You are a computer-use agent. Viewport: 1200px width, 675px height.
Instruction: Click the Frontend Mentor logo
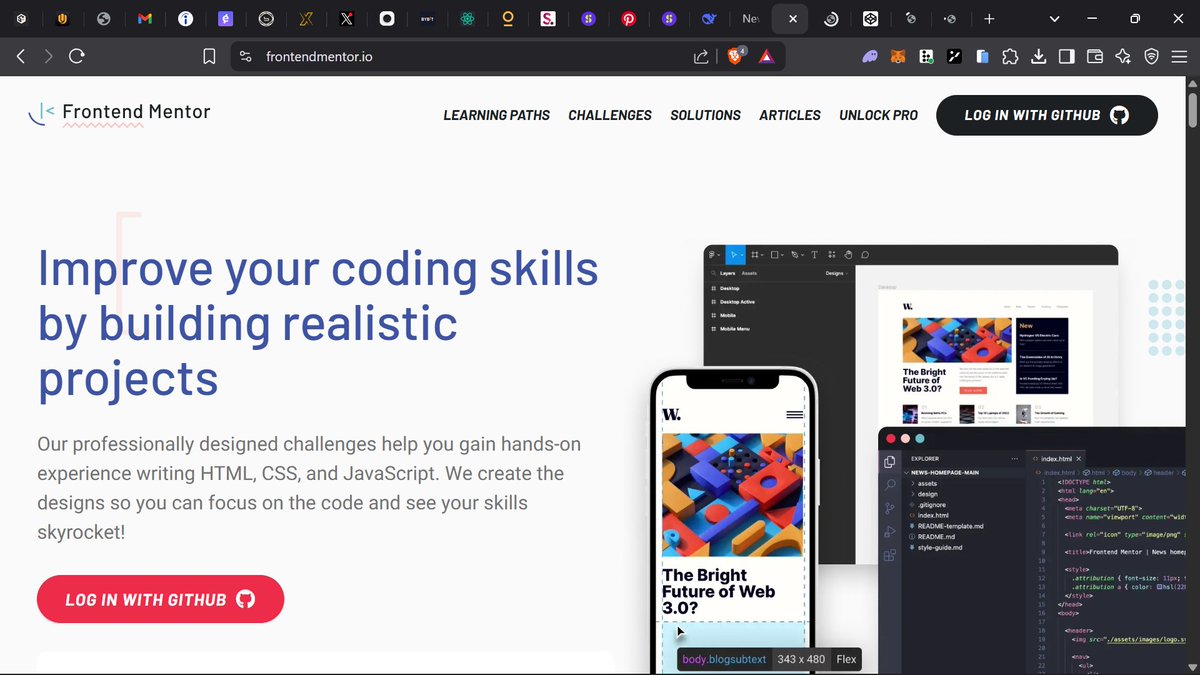click(x=119, y=113)
